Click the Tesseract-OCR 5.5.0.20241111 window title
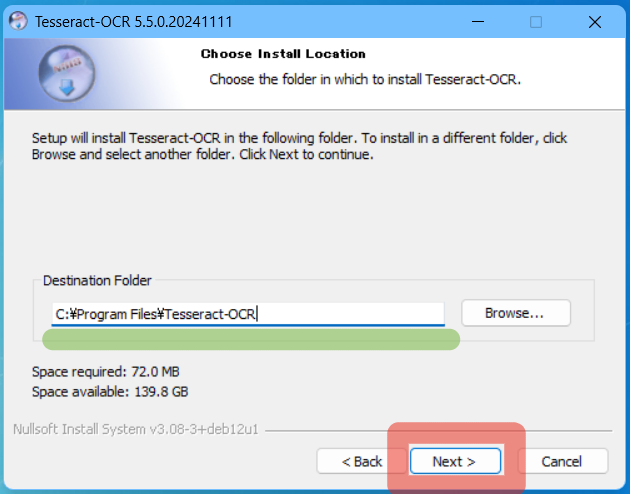The image size is (630, 494). 134,22
